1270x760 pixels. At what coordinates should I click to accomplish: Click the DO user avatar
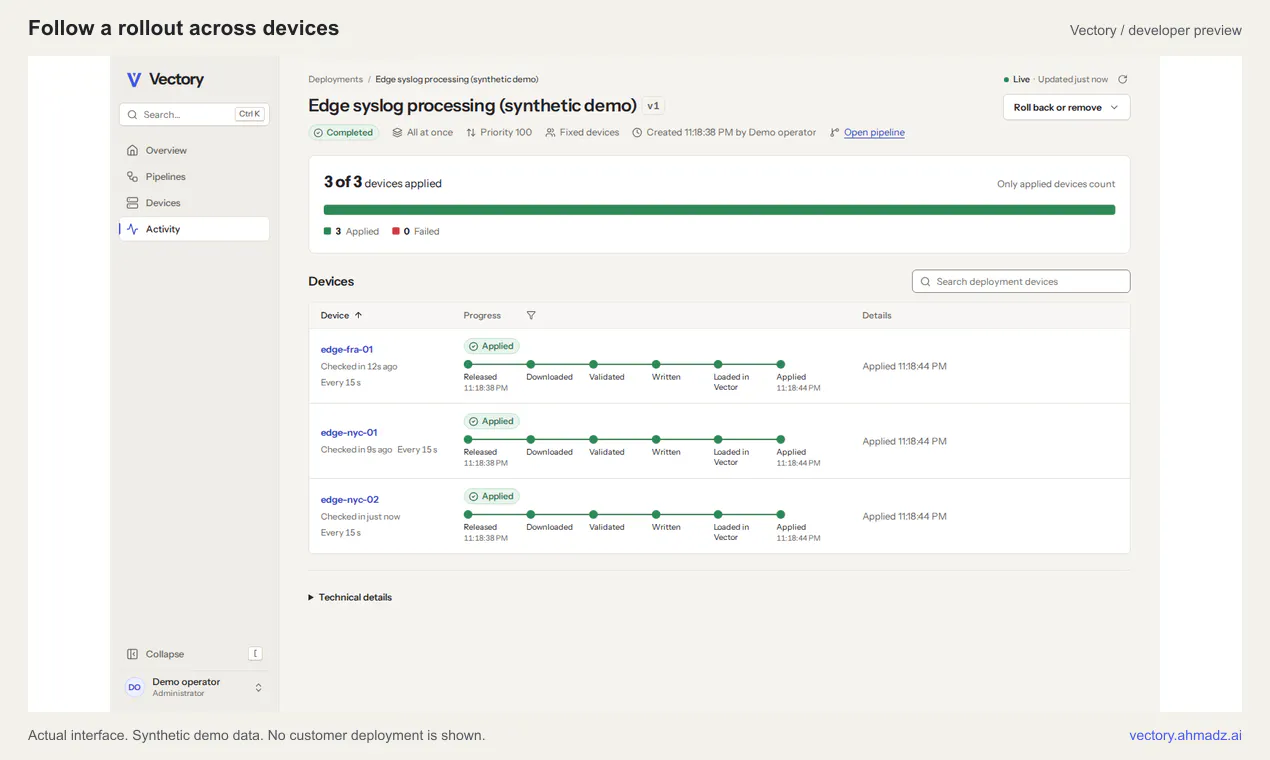click(135, 687)
